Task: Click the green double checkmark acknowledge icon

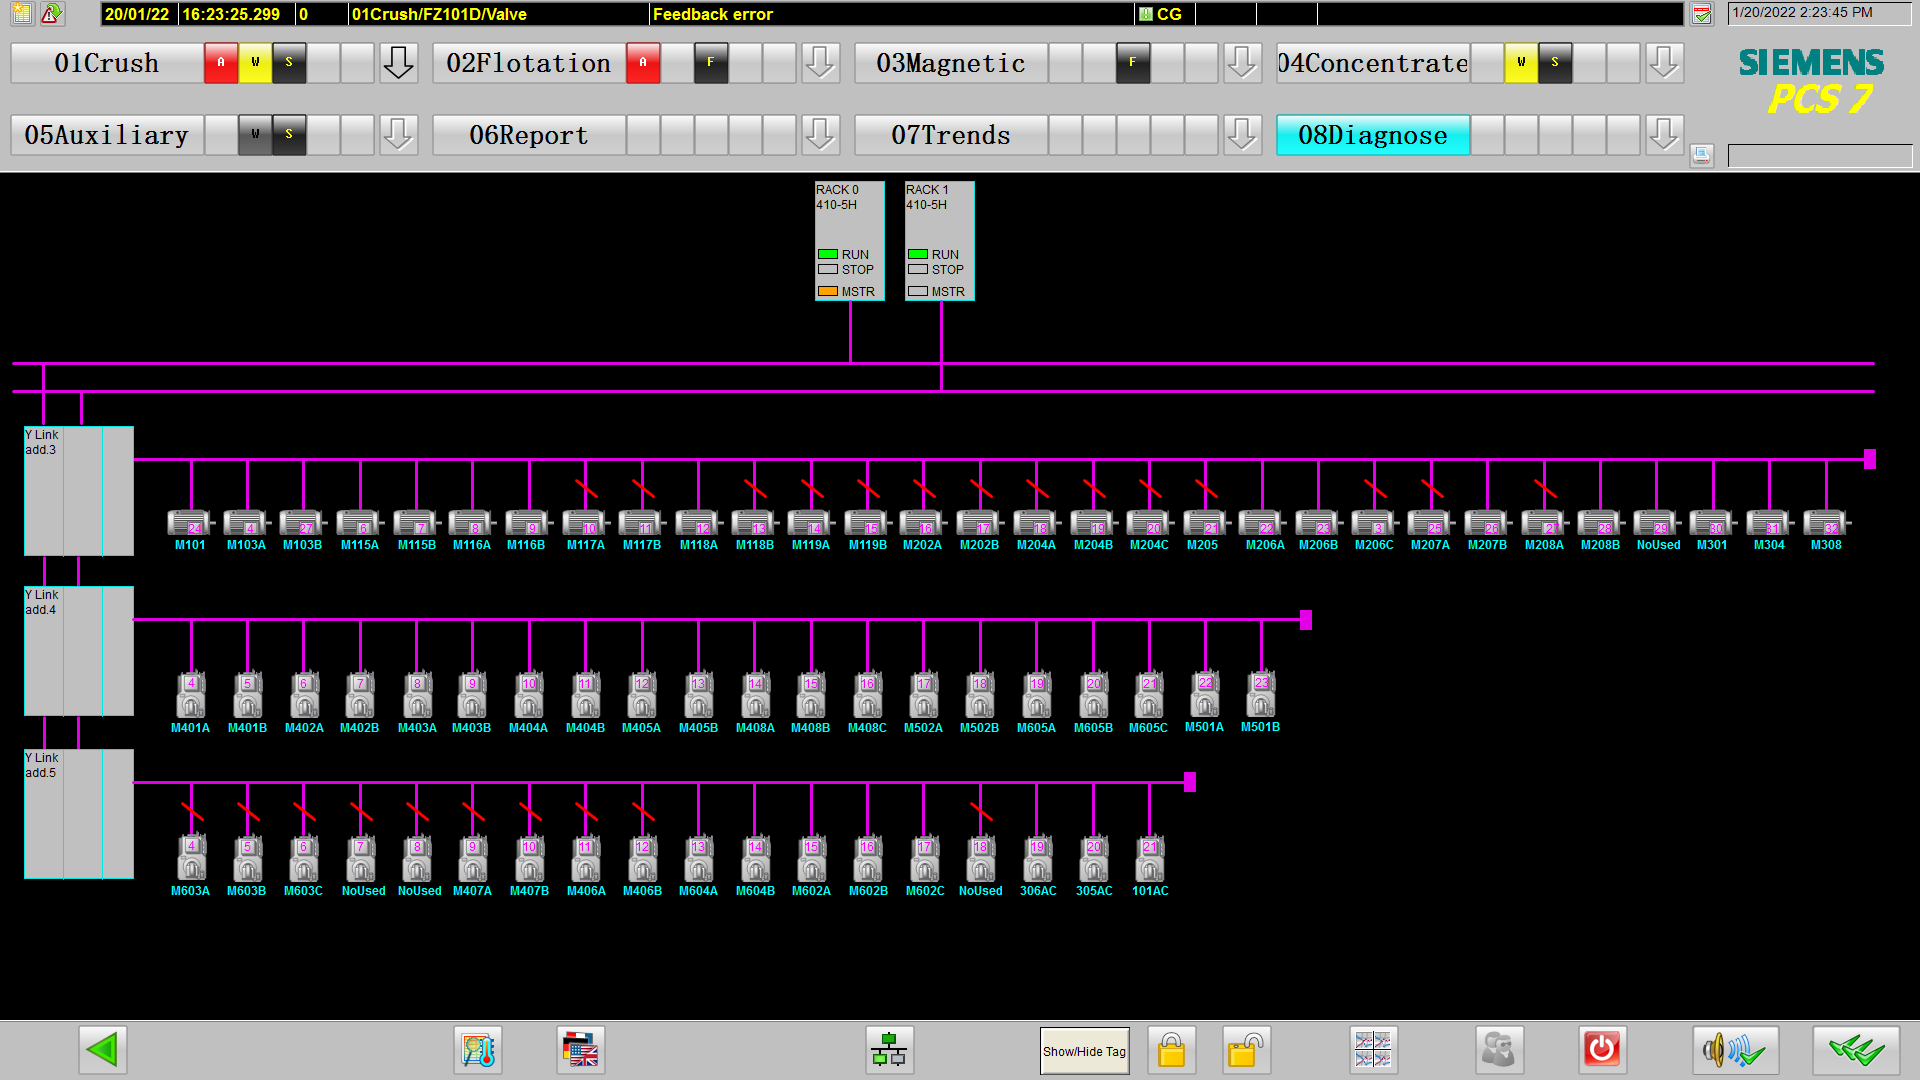Action: coord(1855,1050)
